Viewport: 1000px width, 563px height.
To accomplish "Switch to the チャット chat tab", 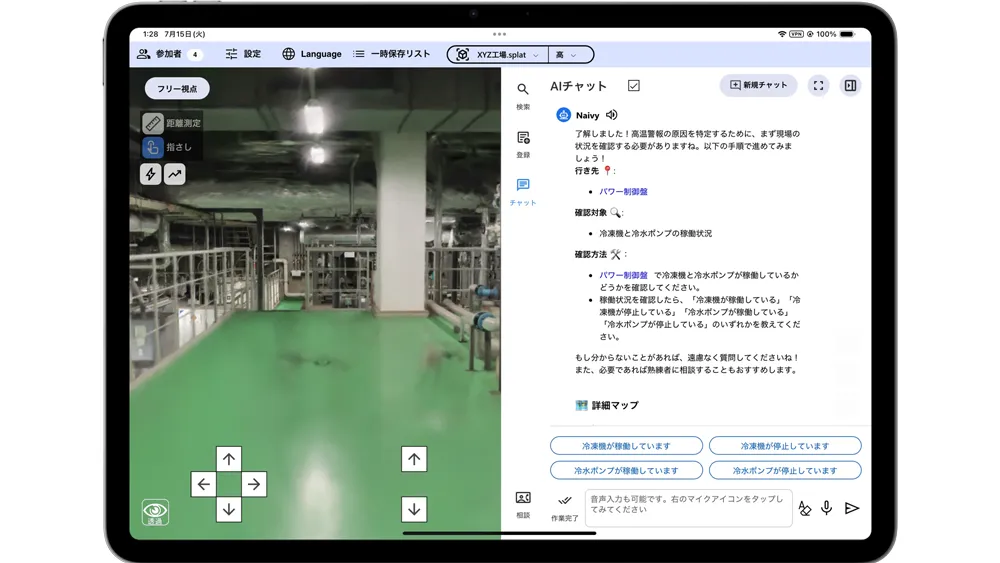I will tap(523, 192).
